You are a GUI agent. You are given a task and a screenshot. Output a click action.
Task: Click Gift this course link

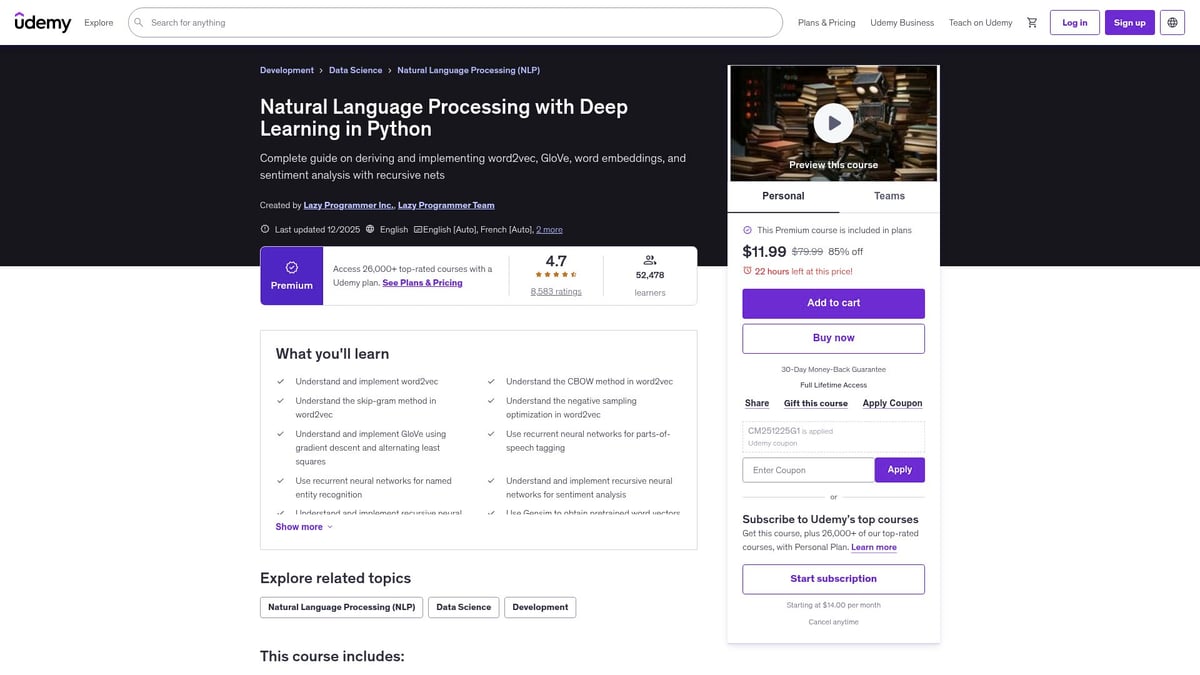coord(816,403)
